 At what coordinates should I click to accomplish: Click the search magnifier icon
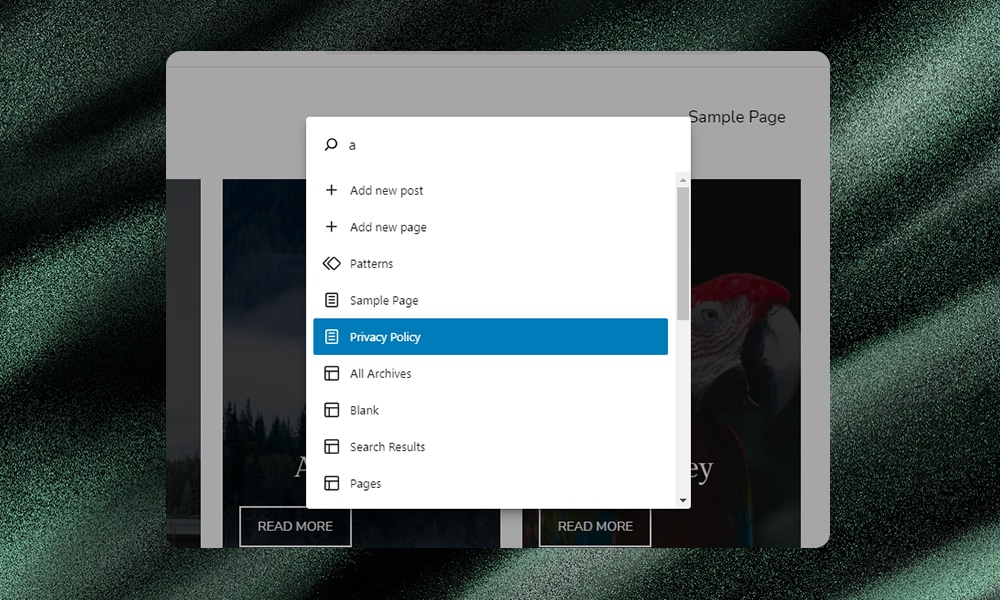tap(331, 144)
